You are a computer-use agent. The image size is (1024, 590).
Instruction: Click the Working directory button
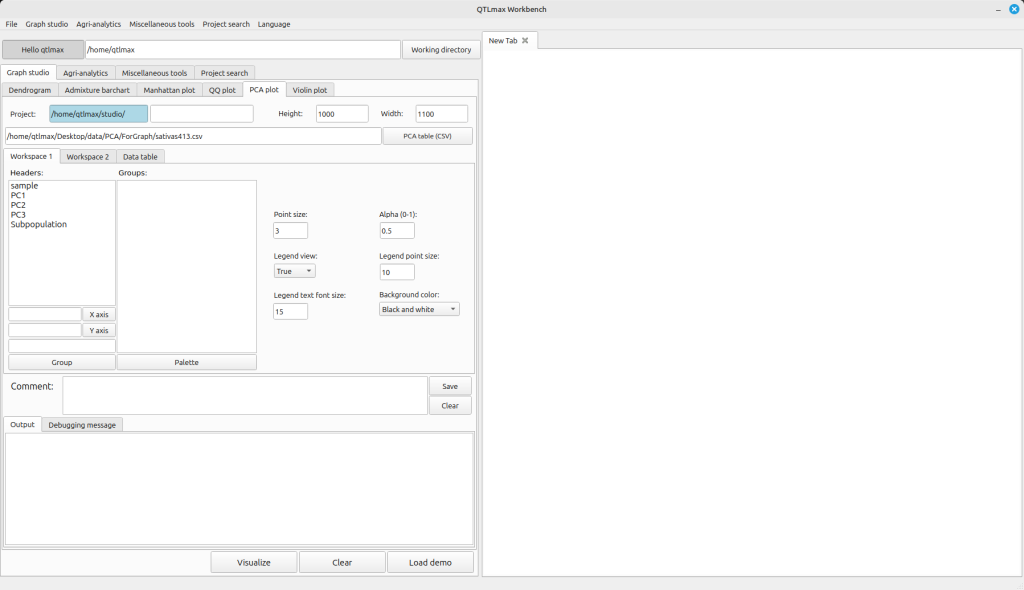pyautogui.click(x=441, y=50)
